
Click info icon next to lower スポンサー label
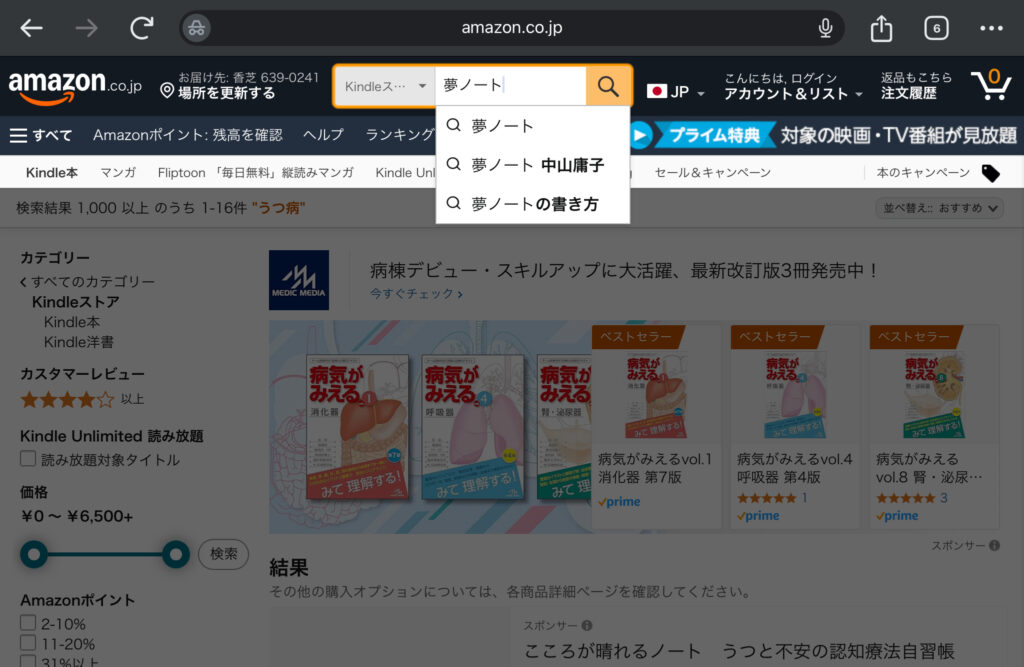click(x=586, y=626)
